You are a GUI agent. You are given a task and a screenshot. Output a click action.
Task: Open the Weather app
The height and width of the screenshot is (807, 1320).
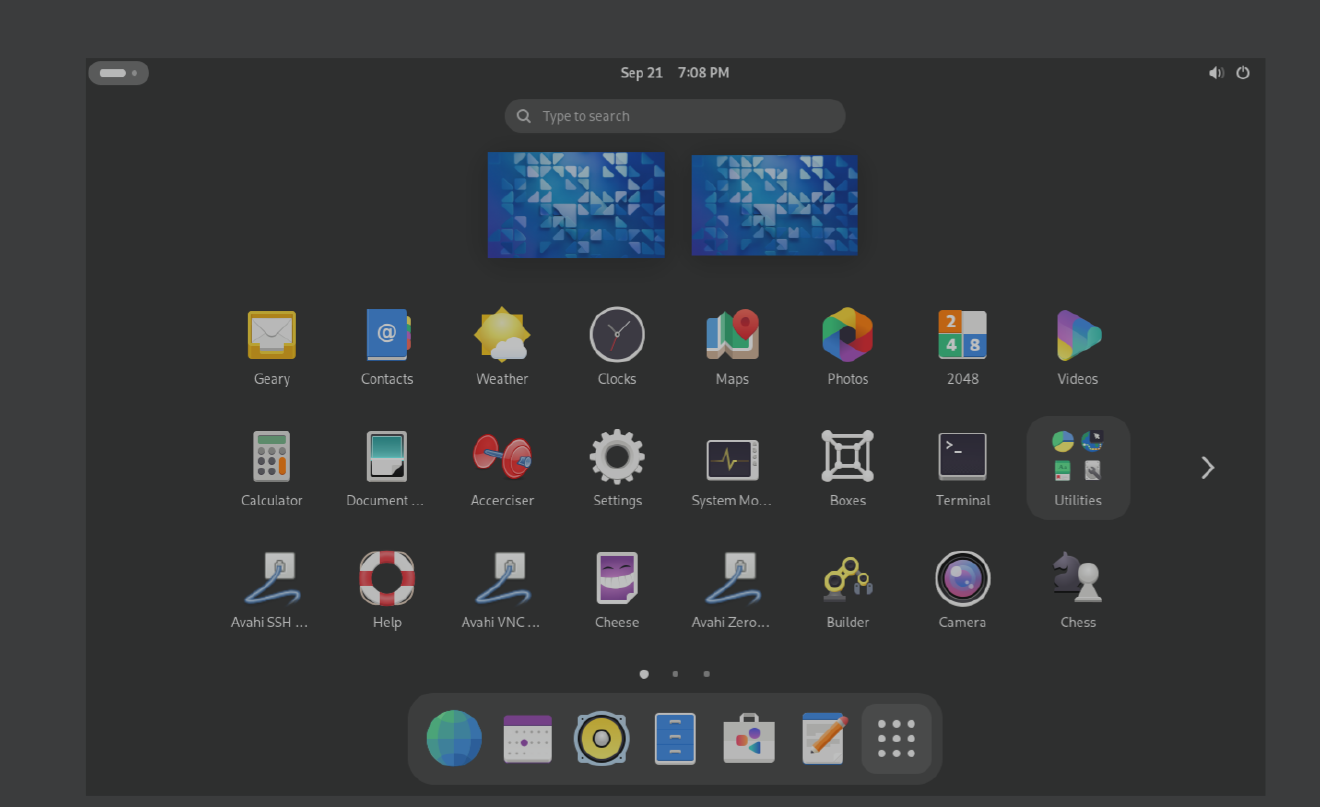501,345
